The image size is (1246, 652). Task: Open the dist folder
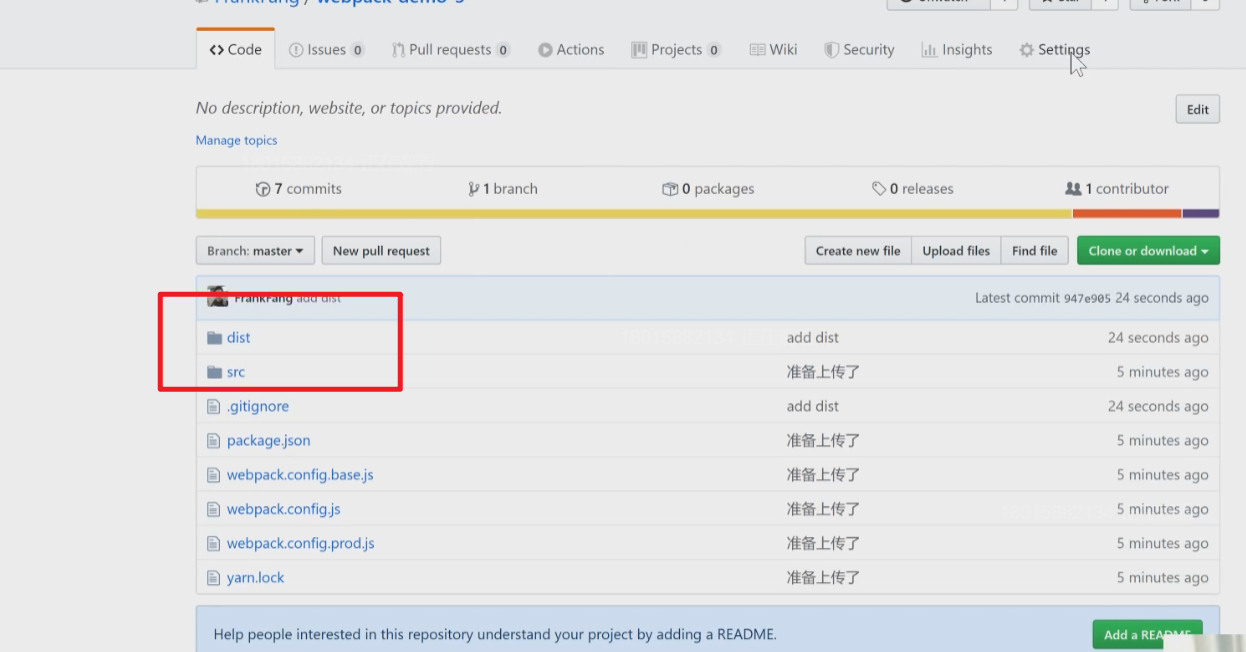239,338
